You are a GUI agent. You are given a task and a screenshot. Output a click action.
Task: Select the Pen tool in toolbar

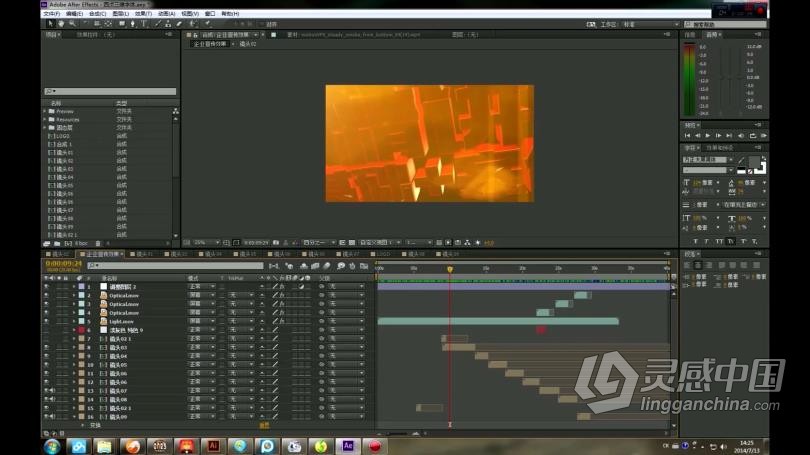click(x=133, y=24)
